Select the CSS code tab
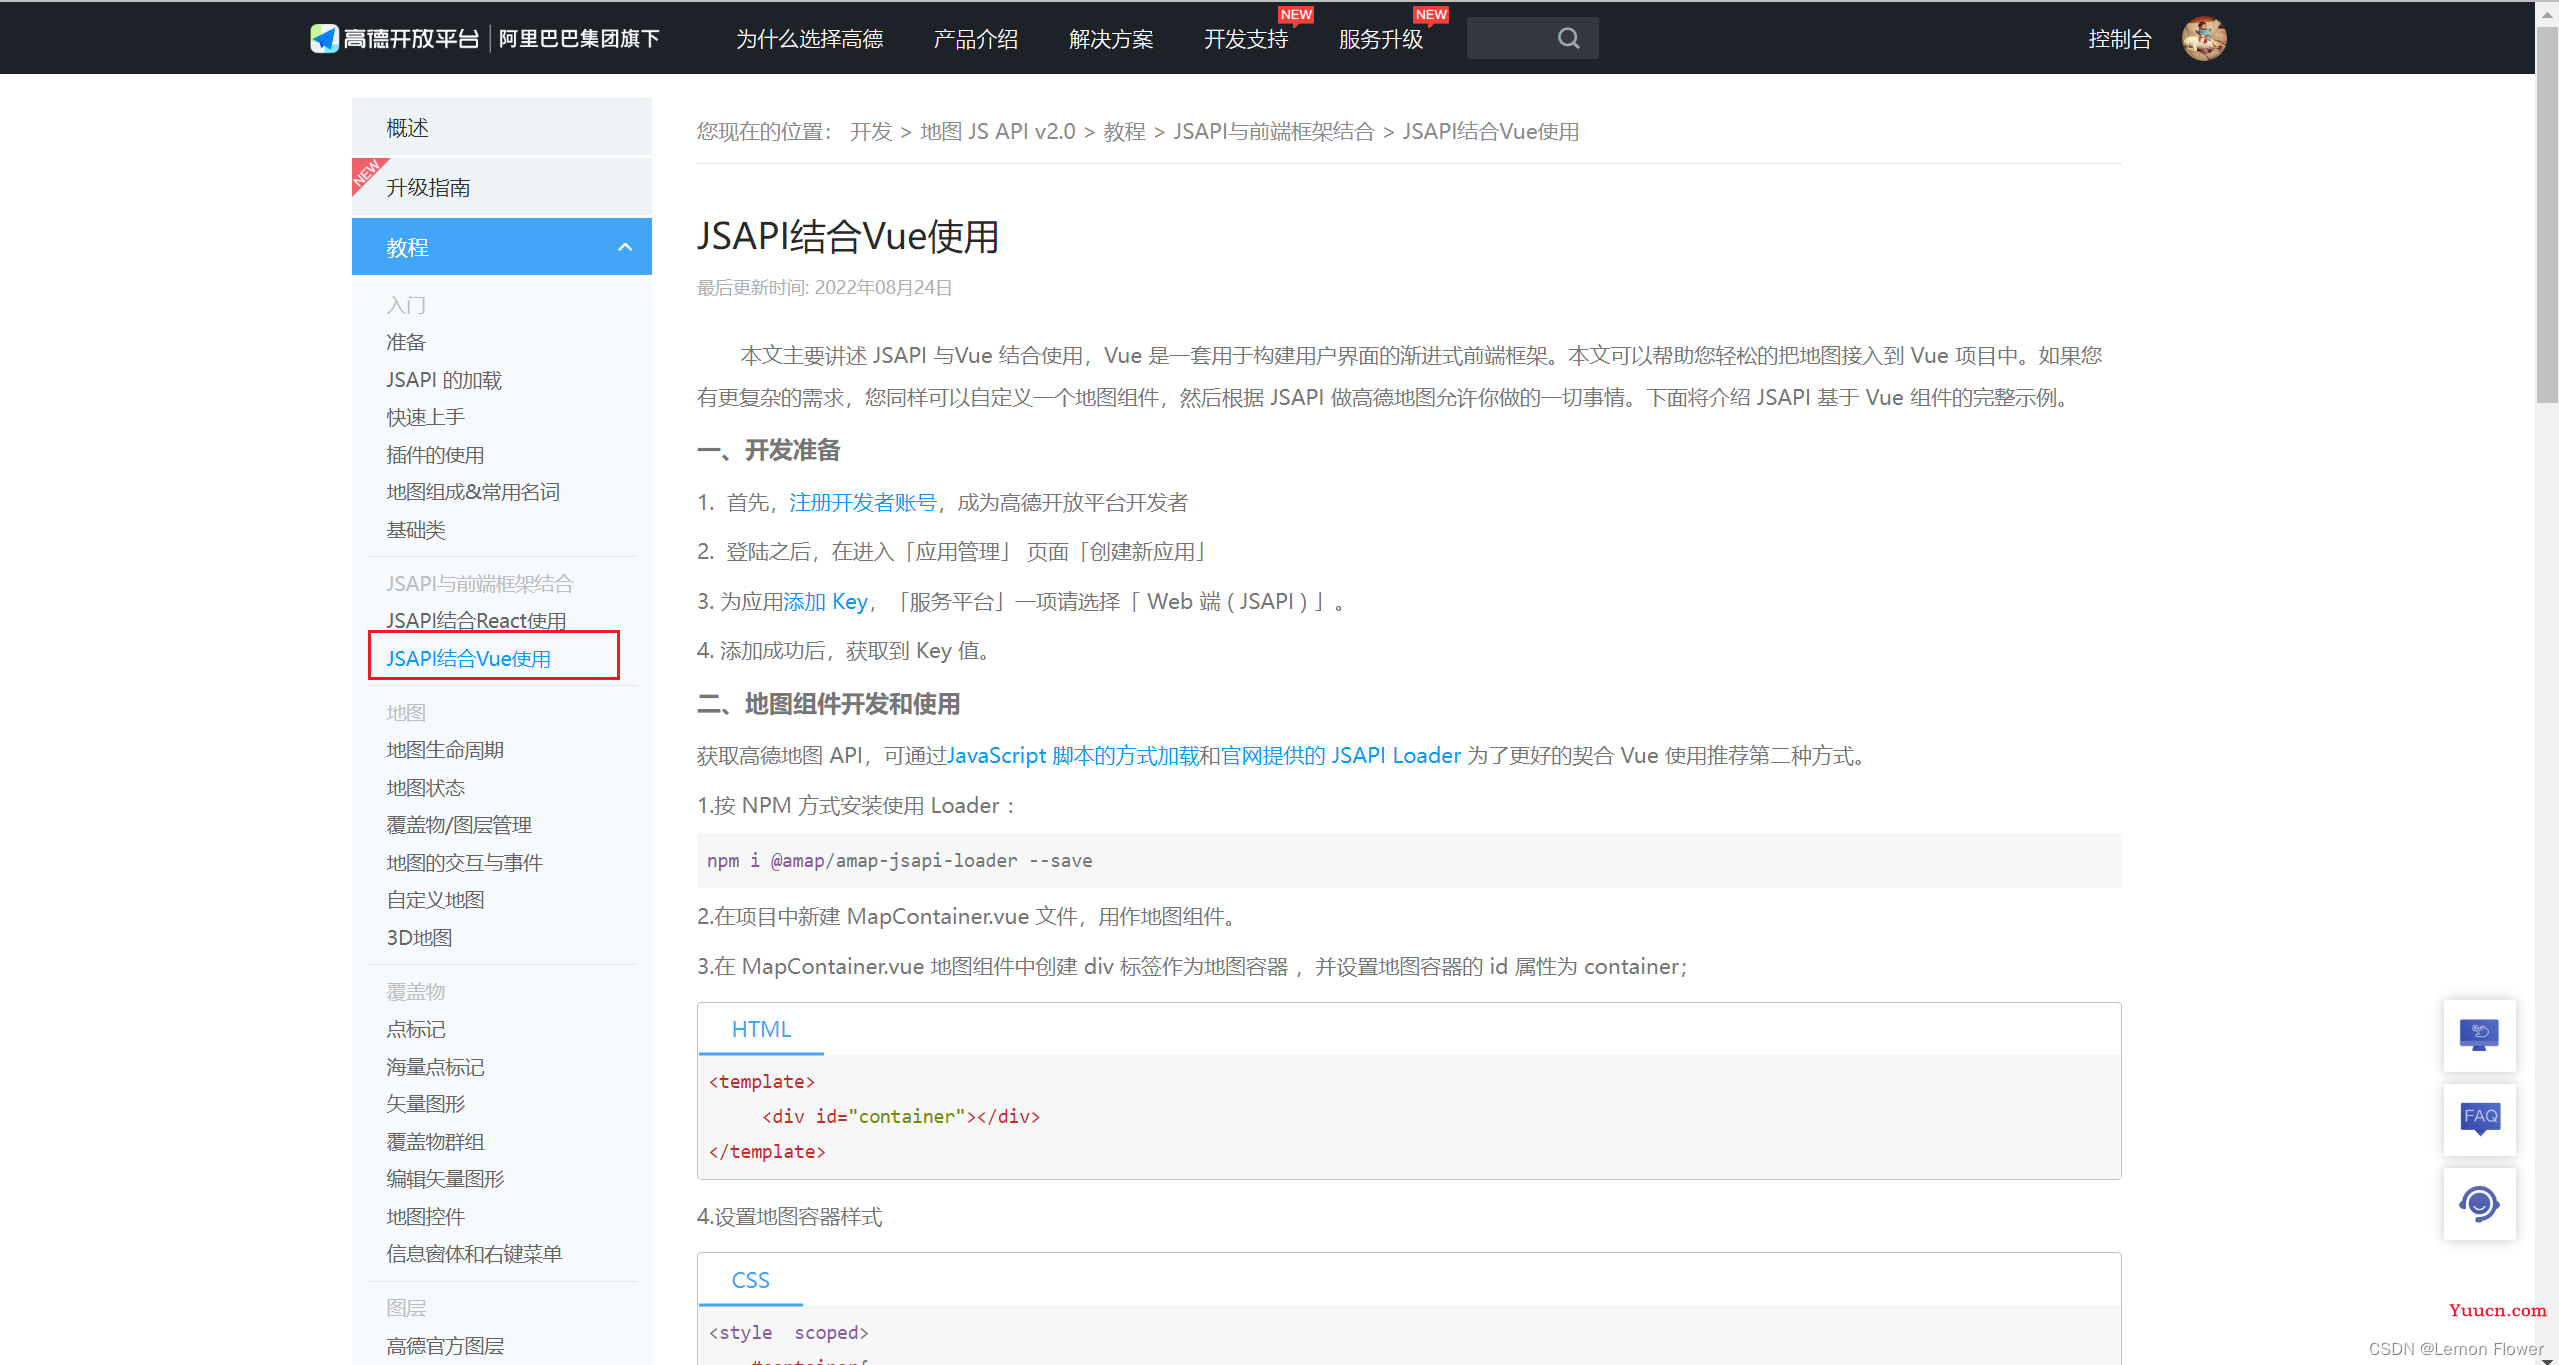 [x=750, y=1280]
